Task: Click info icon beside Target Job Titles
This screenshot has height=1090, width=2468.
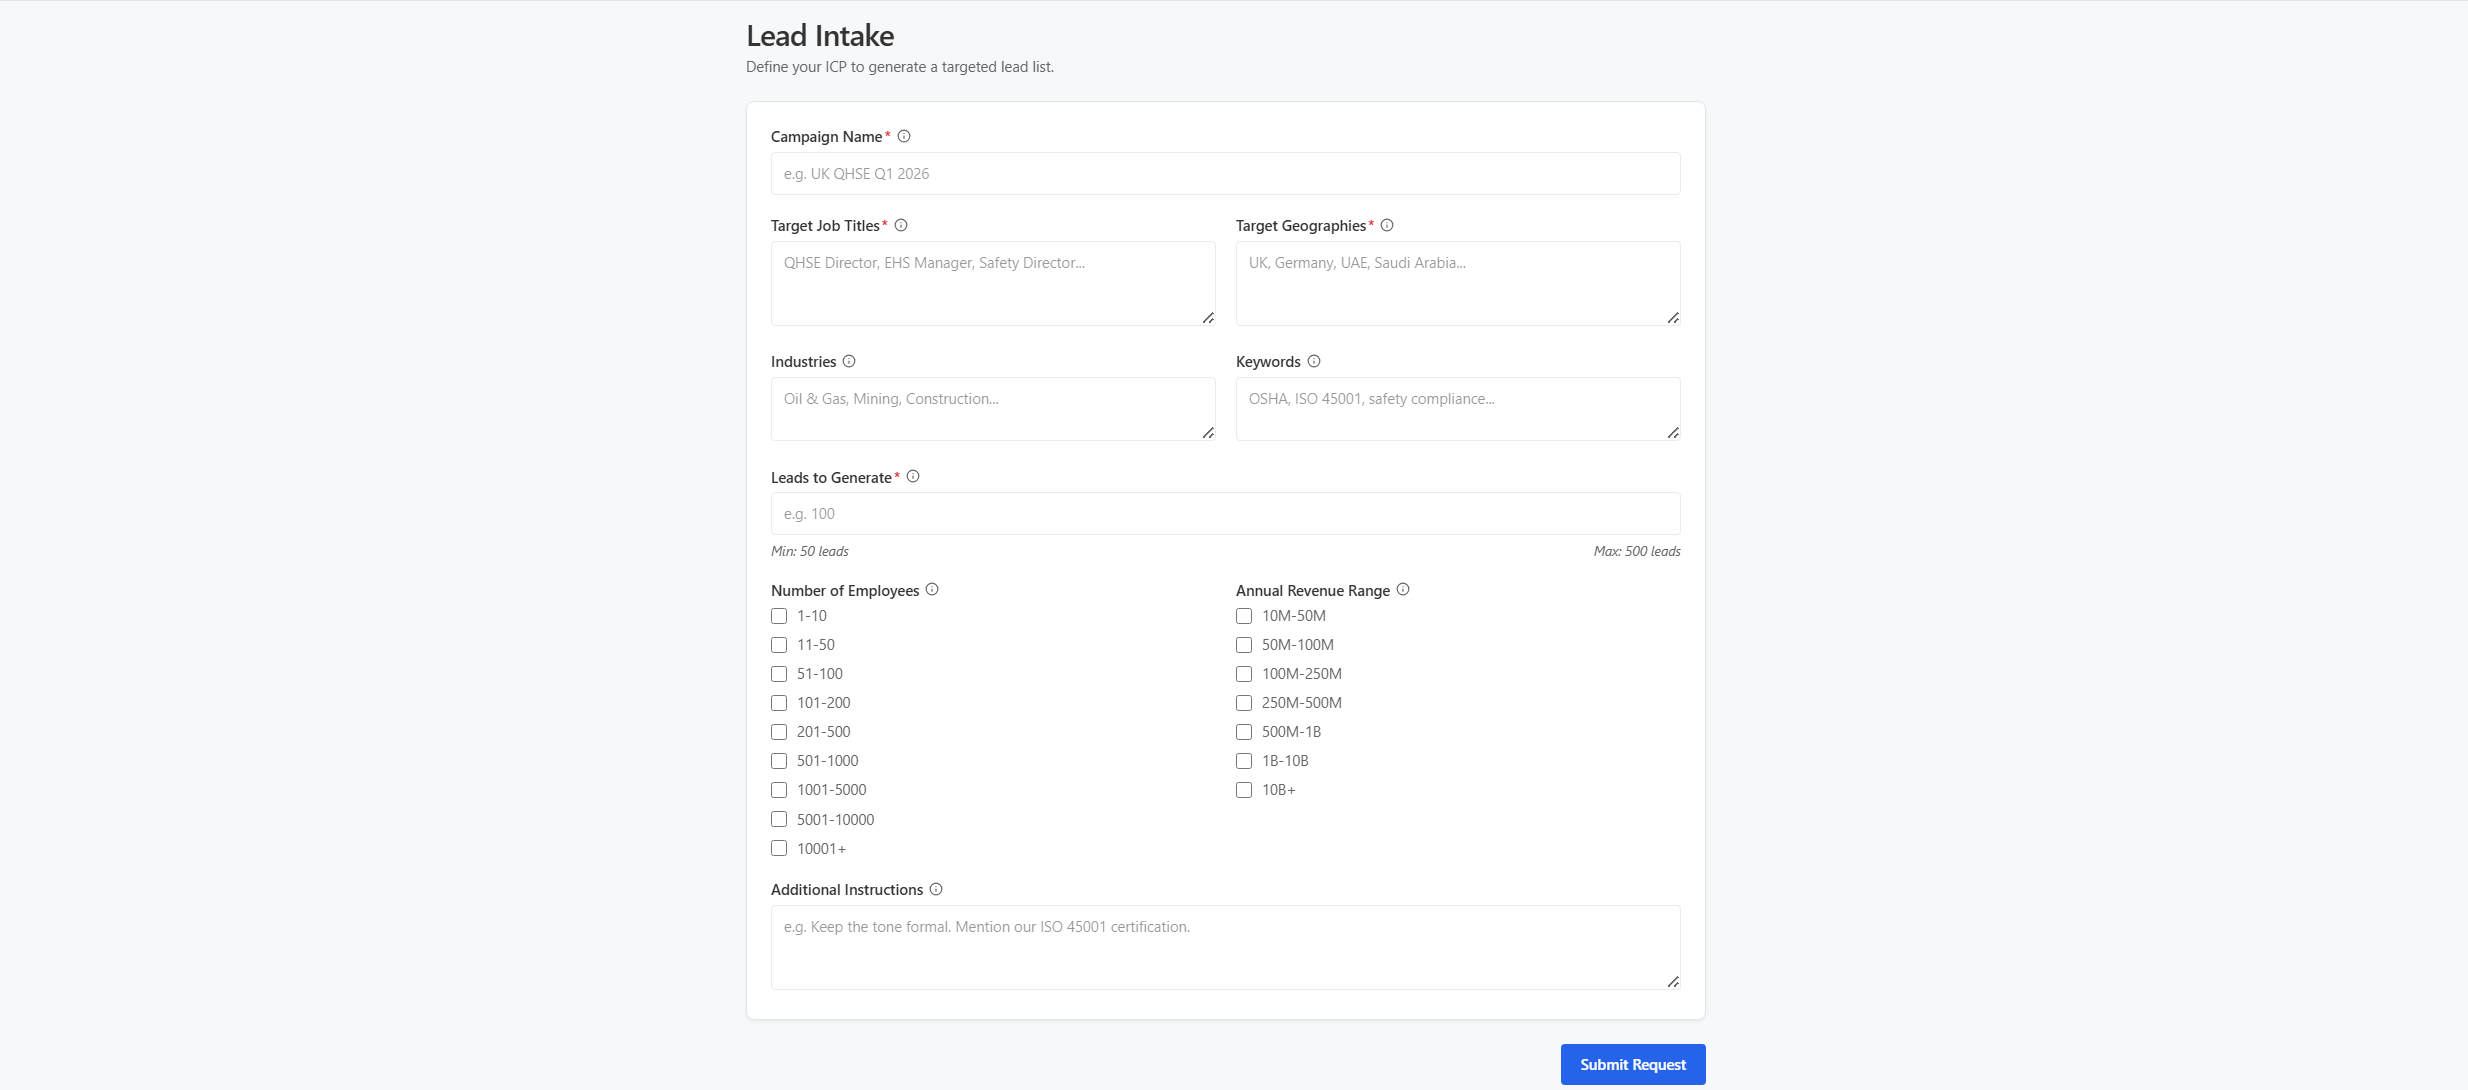Action: [901, 225]
